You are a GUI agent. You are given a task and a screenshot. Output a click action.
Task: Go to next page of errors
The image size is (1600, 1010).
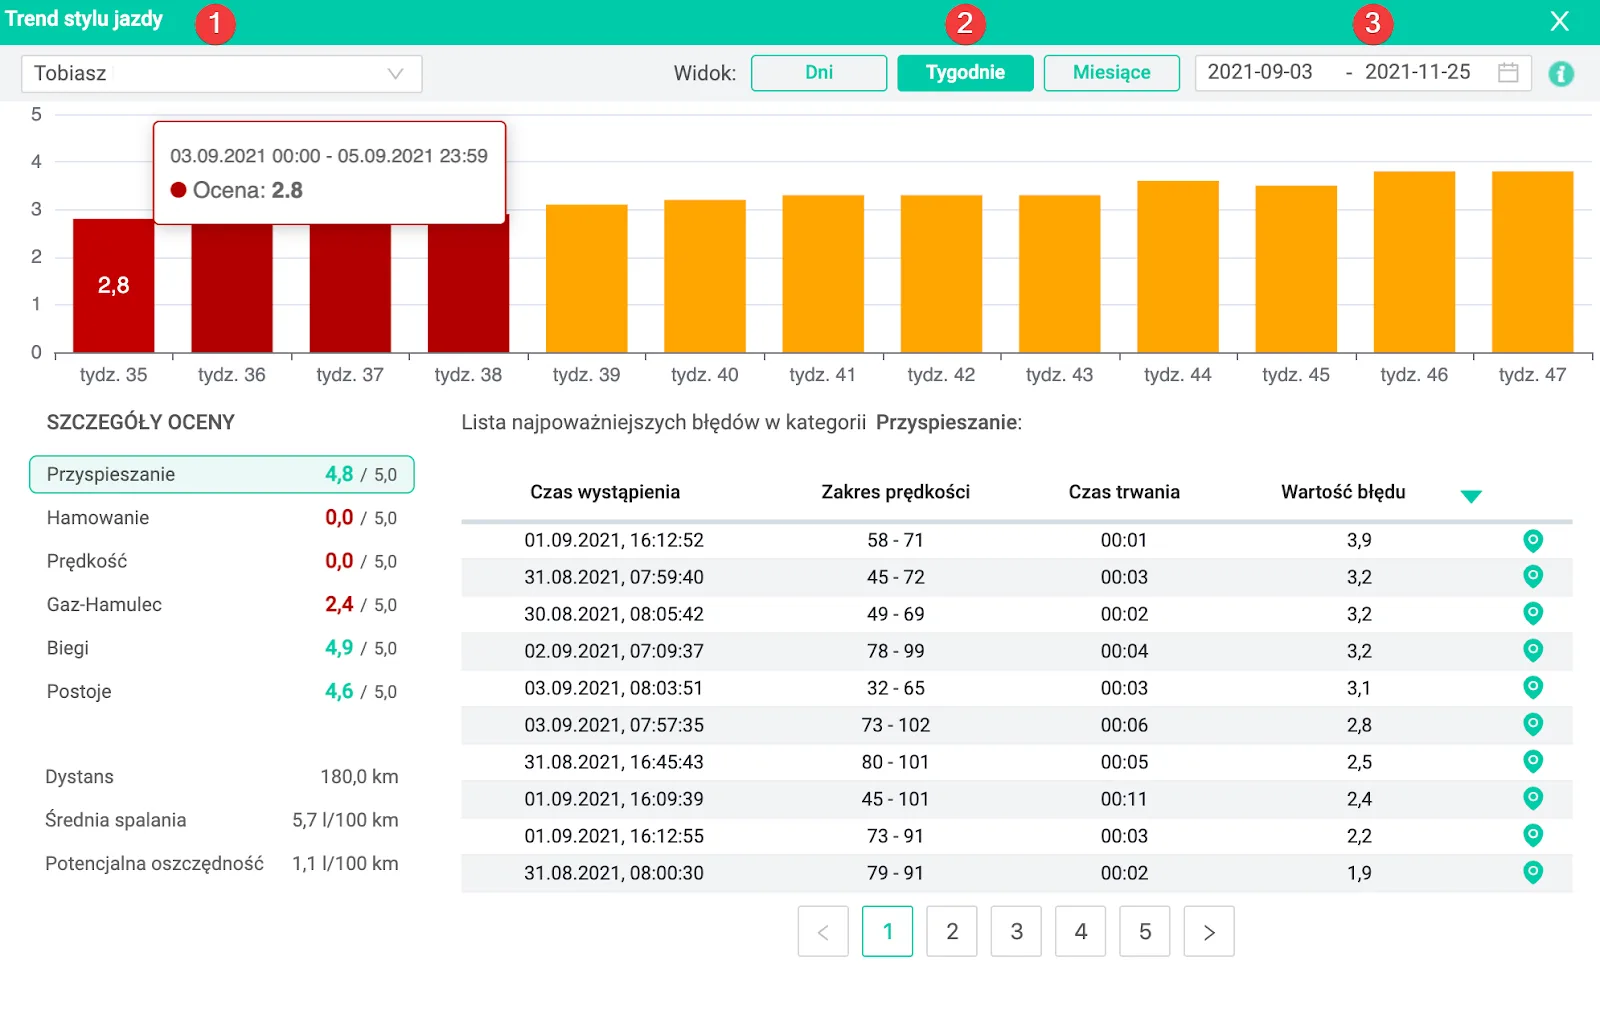(x=1209, y=931)
